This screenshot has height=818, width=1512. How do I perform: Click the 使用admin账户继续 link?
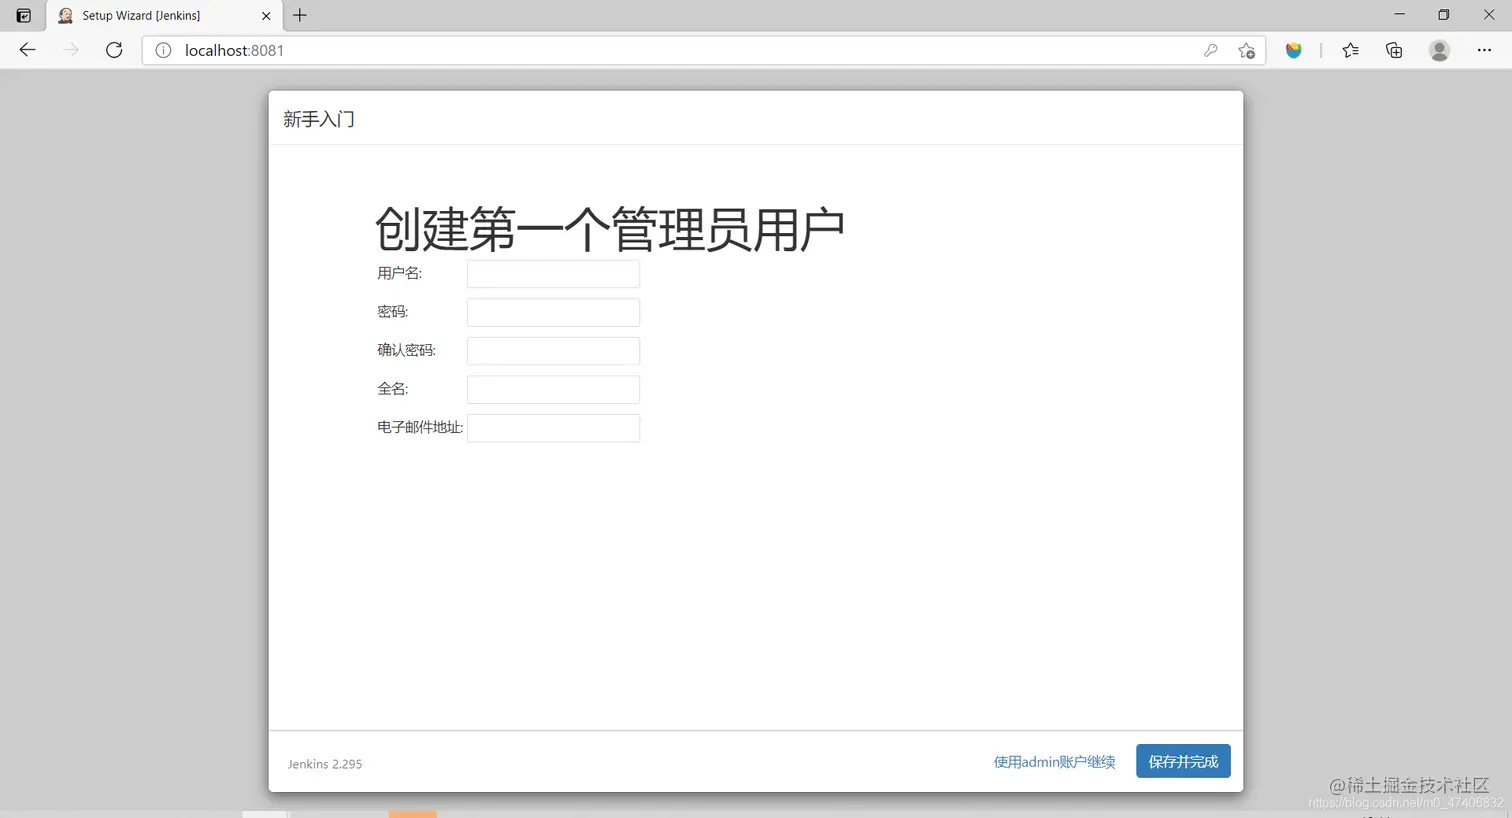1054,761
